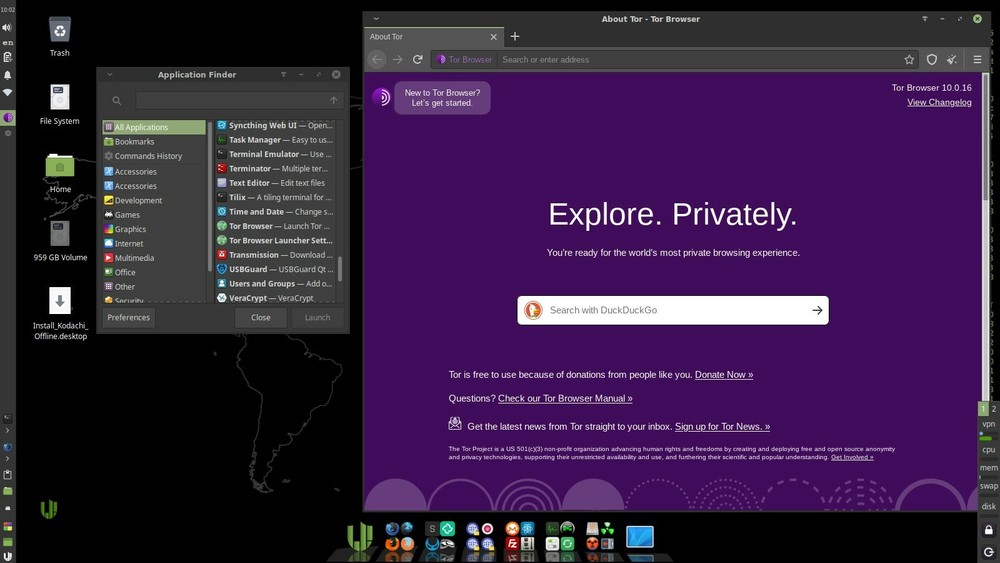
Task: Click the Donate Now link
Action: [724, 374]
